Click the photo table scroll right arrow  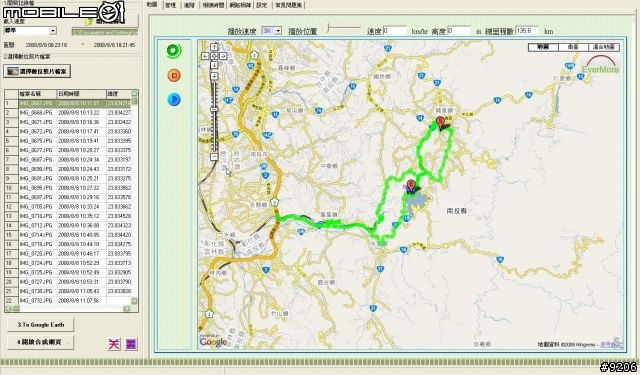[x=127, y=308]
